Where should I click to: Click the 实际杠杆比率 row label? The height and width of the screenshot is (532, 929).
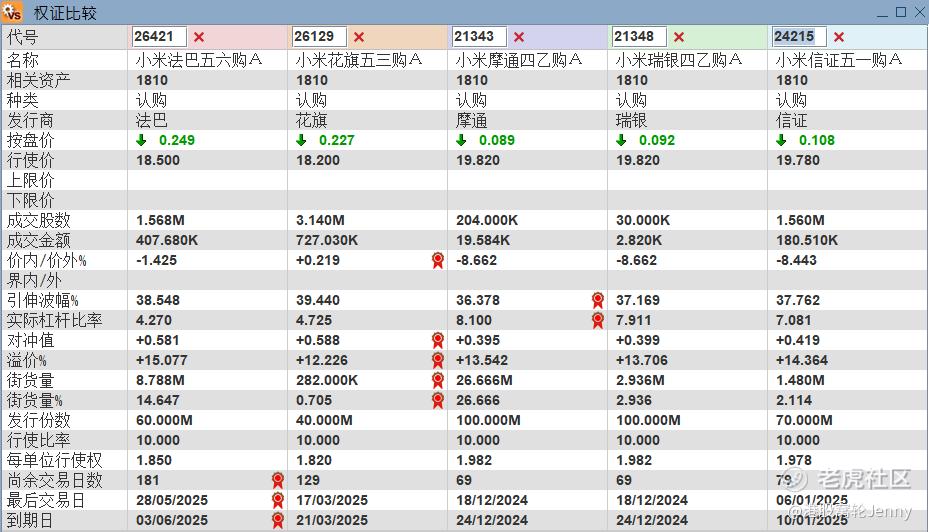coord(55,321)
